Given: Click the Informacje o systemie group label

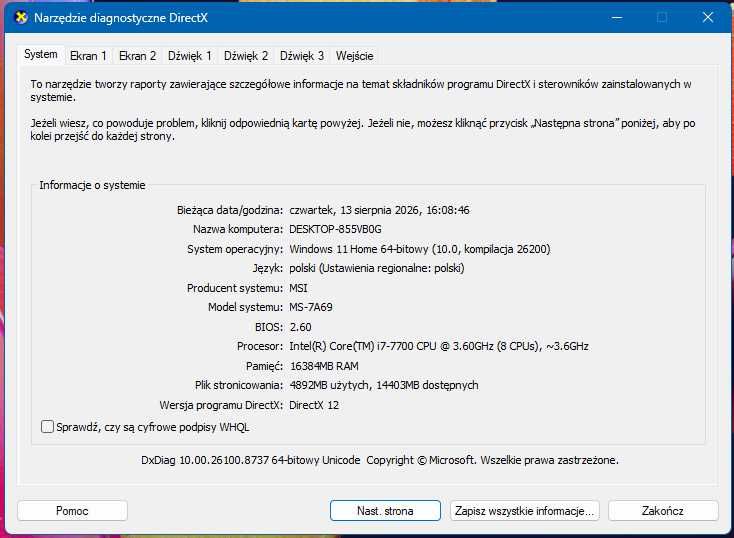Looking at the screenshot, I should [92, 185].
